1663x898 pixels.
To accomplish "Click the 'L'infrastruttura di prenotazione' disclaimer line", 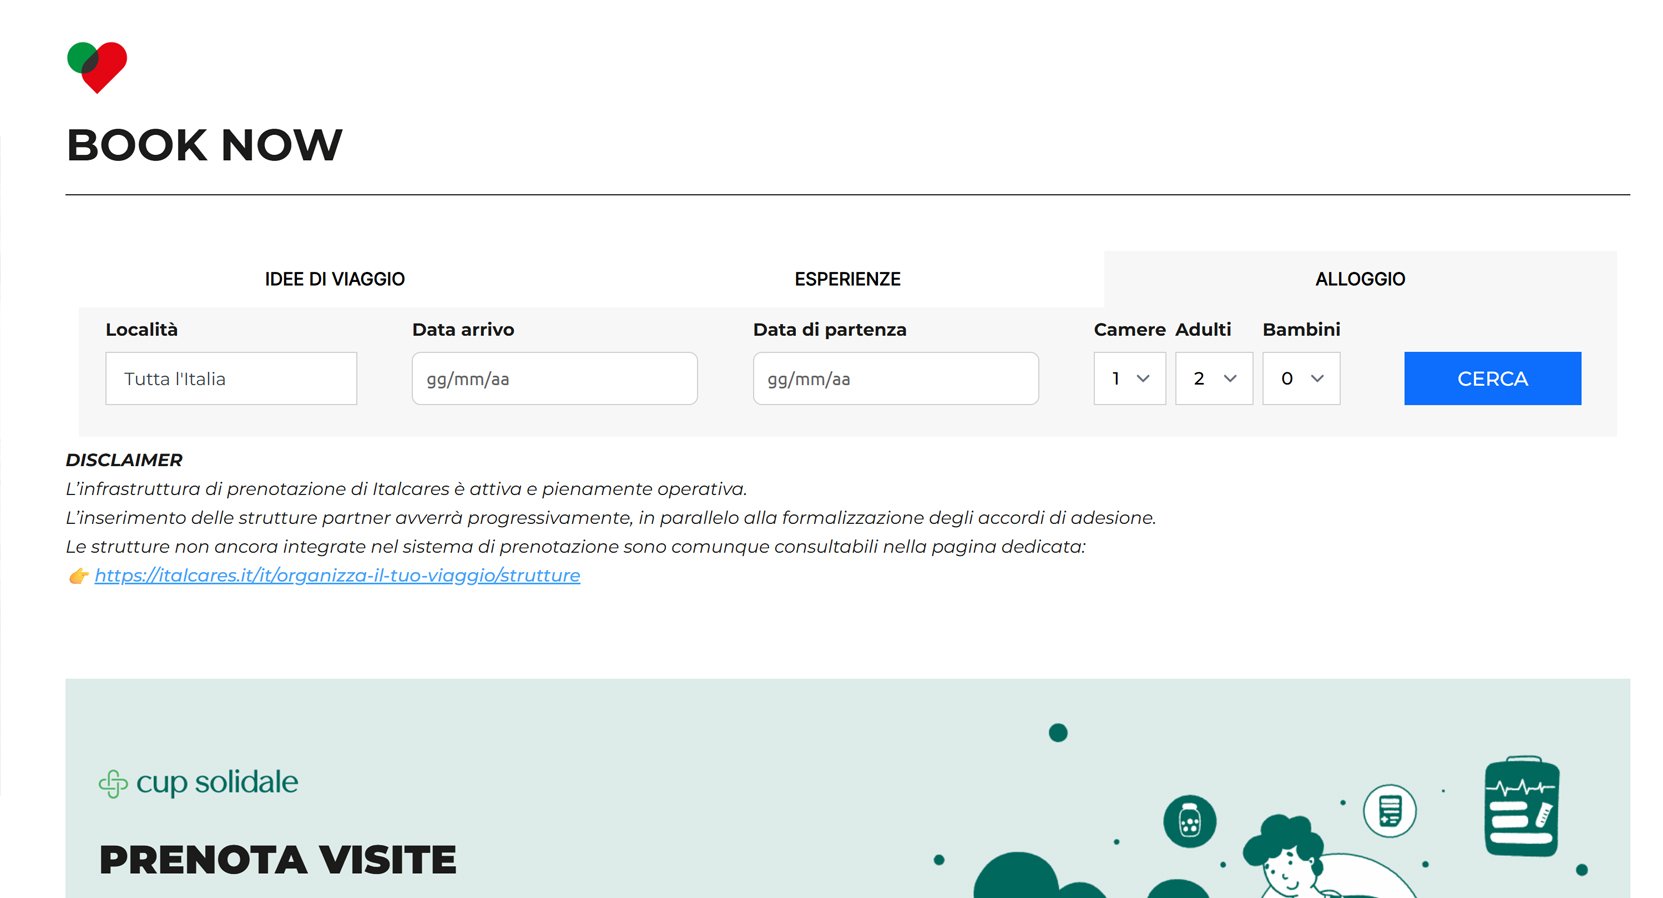I will (x=406, y=489).
